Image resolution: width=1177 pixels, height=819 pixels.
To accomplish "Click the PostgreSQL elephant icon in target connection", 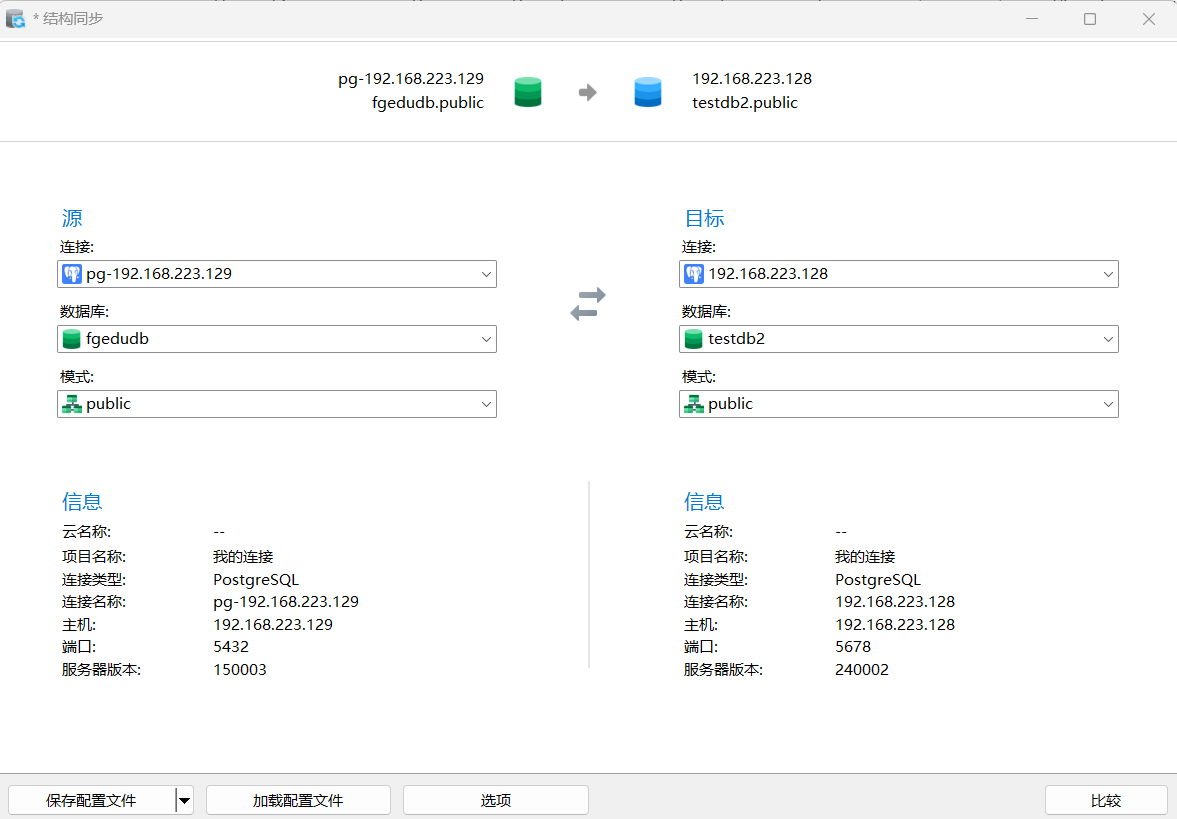I will [694, 274].
